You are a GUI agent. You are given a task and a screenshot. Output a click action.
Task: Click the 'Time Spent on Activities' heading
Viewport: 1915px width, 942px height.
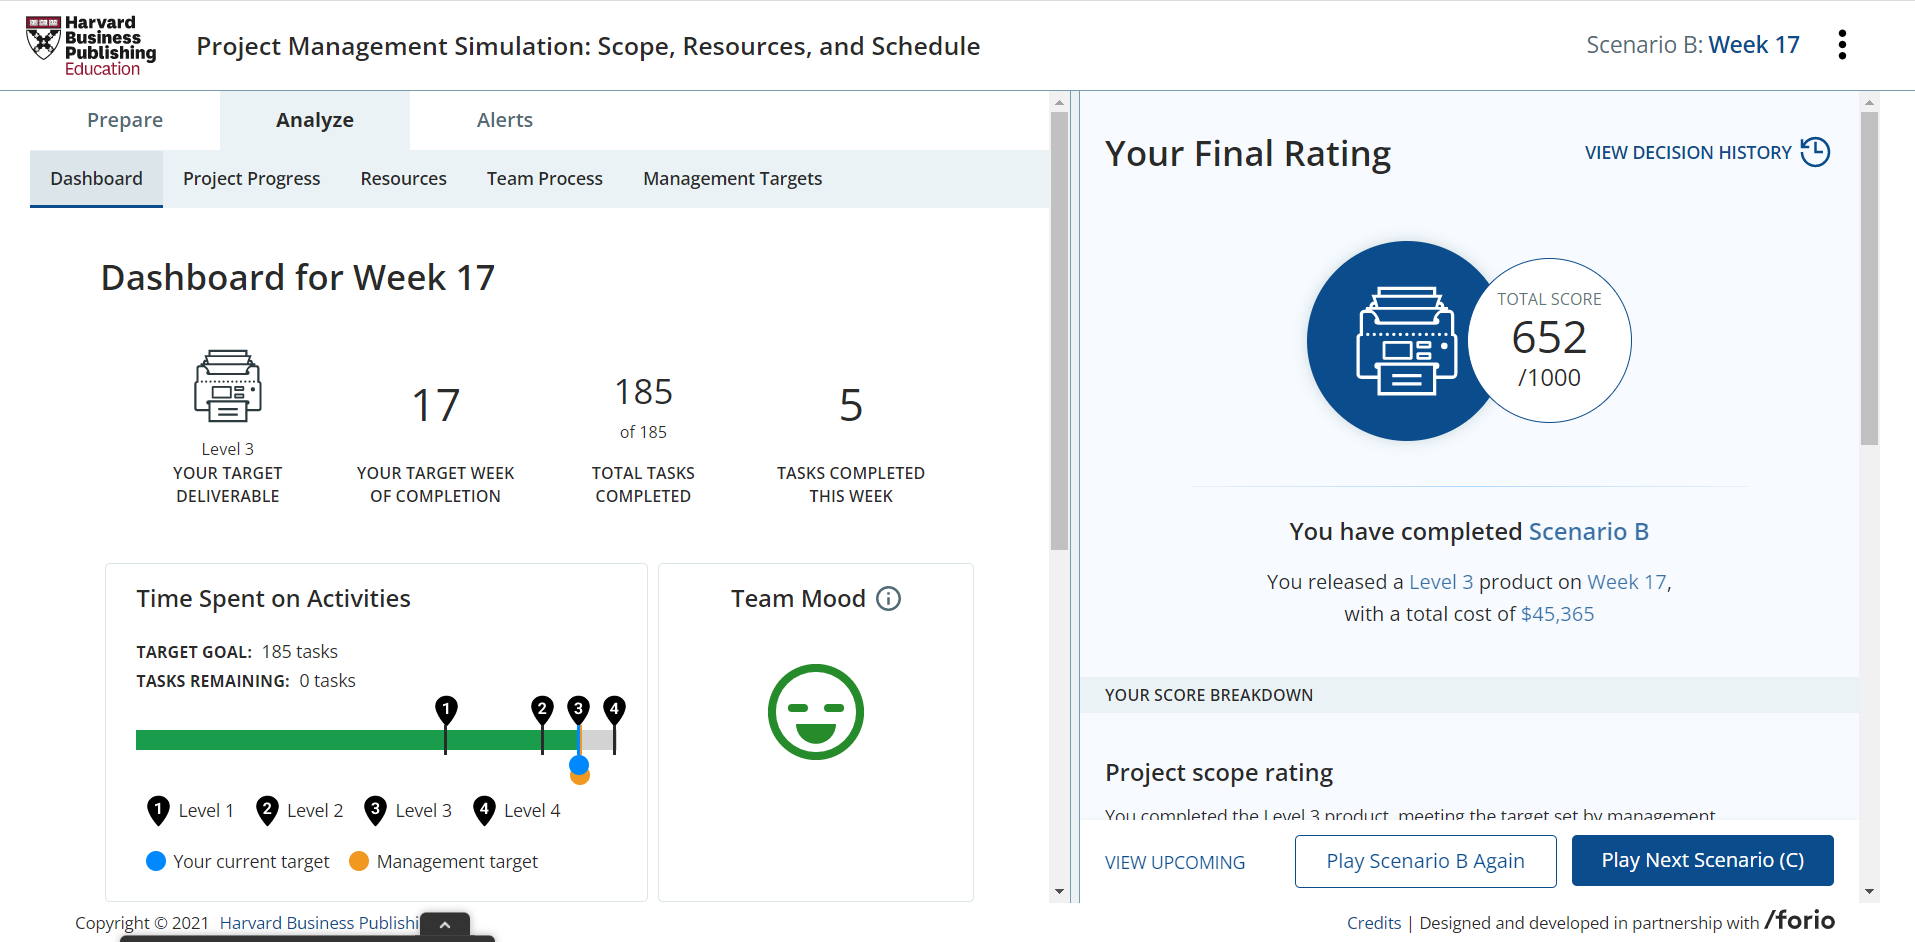[x=274, y=599]
